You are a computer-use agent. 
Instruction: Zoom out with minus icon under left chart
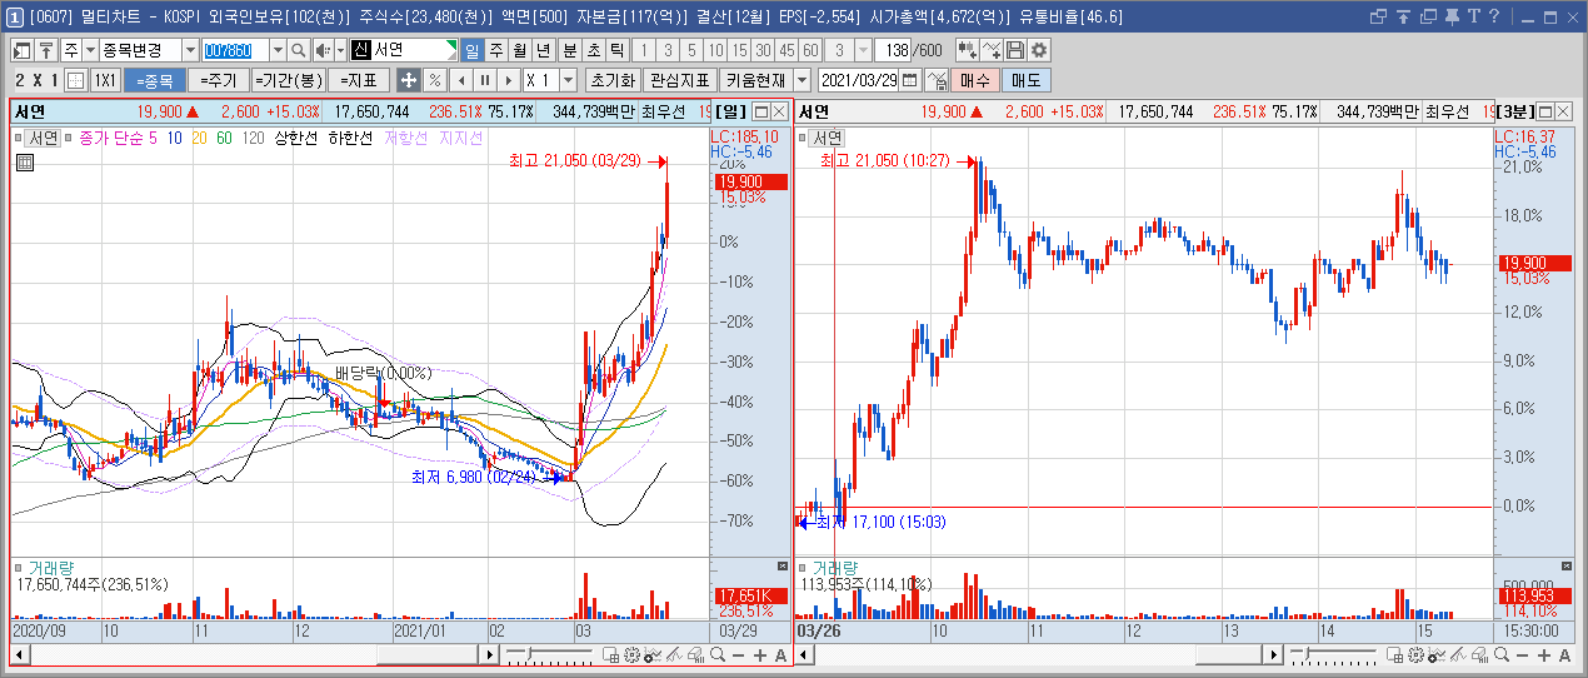[x=738, y=655]
